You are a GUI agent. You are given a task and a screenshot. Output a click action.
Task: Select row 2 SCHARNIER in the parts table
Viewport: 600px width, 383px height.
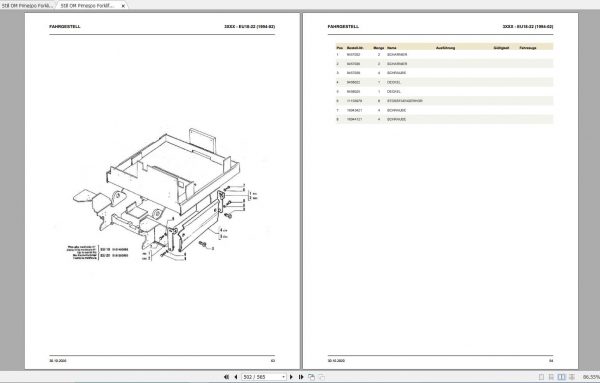pos(445,64)
